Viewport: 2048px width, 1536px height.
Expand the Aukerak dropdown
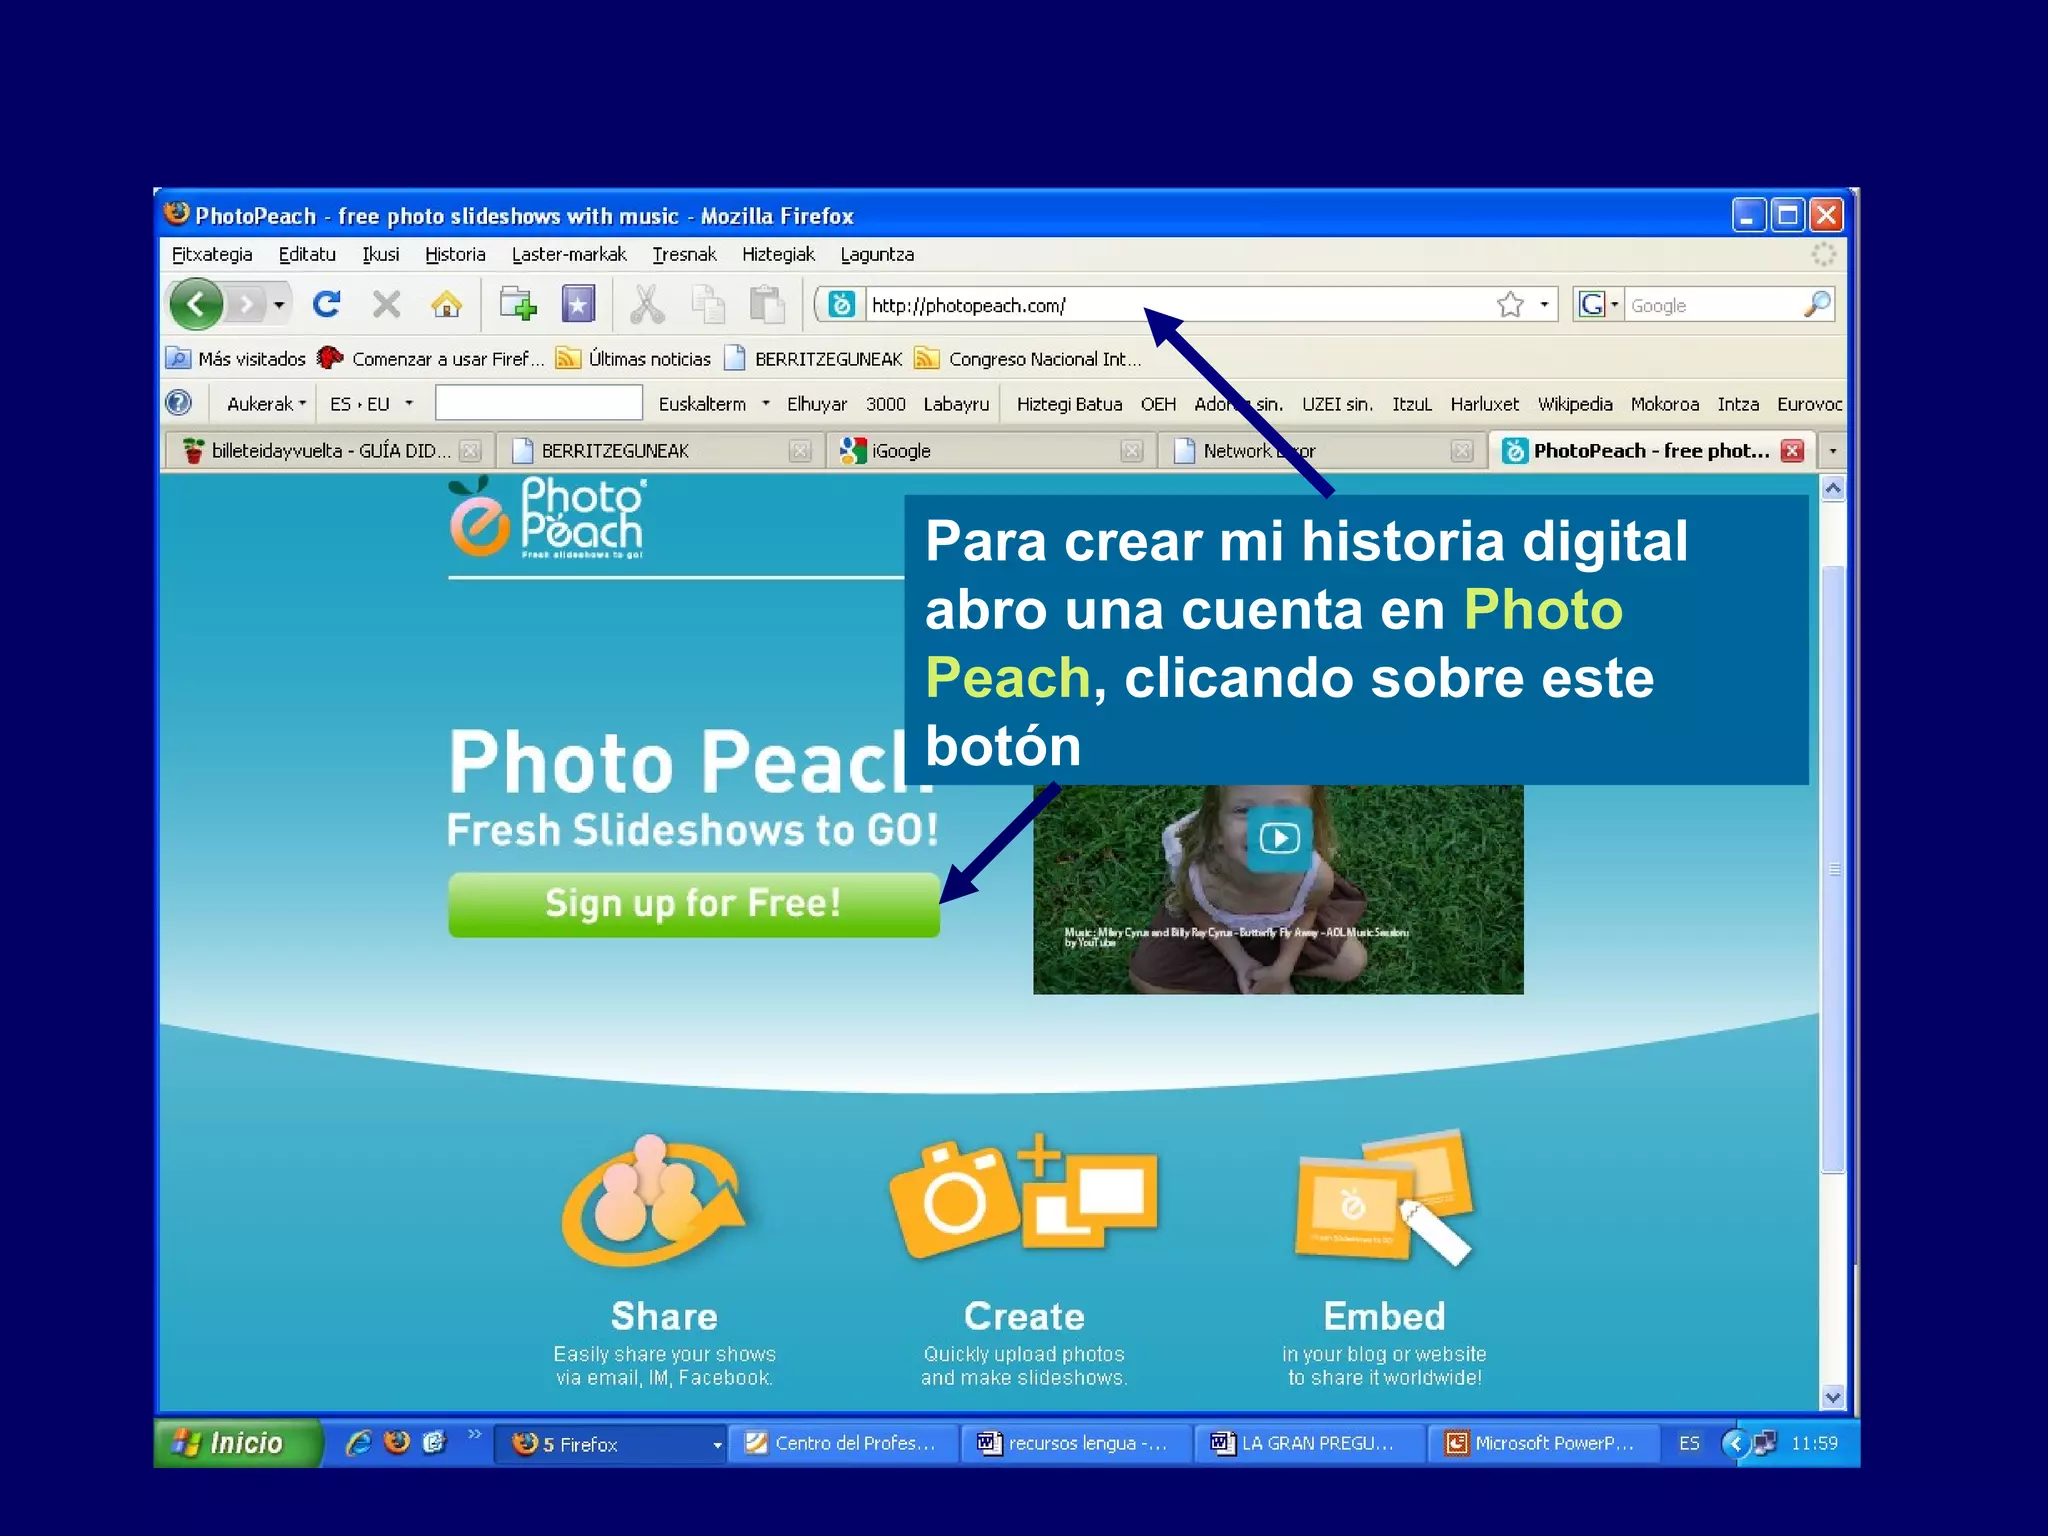pos(266,403)
